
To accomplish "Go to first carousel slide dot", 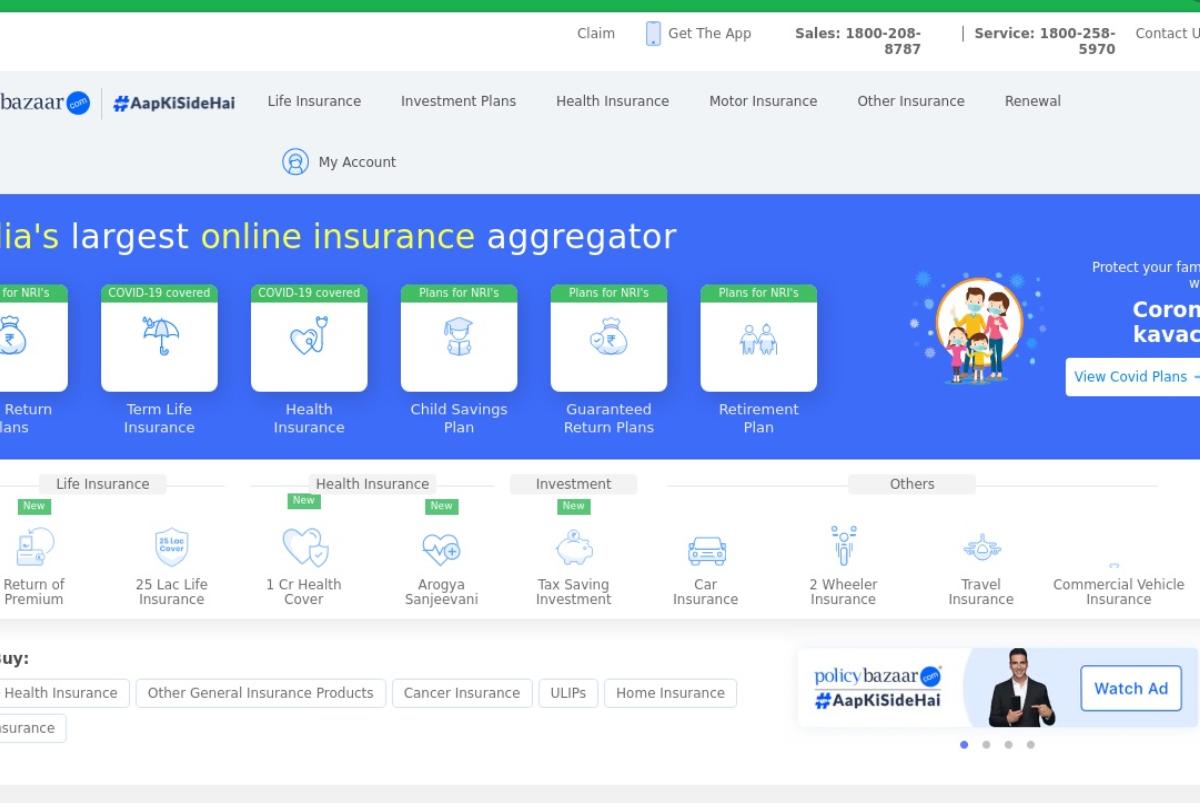I will tap(964, 744).
